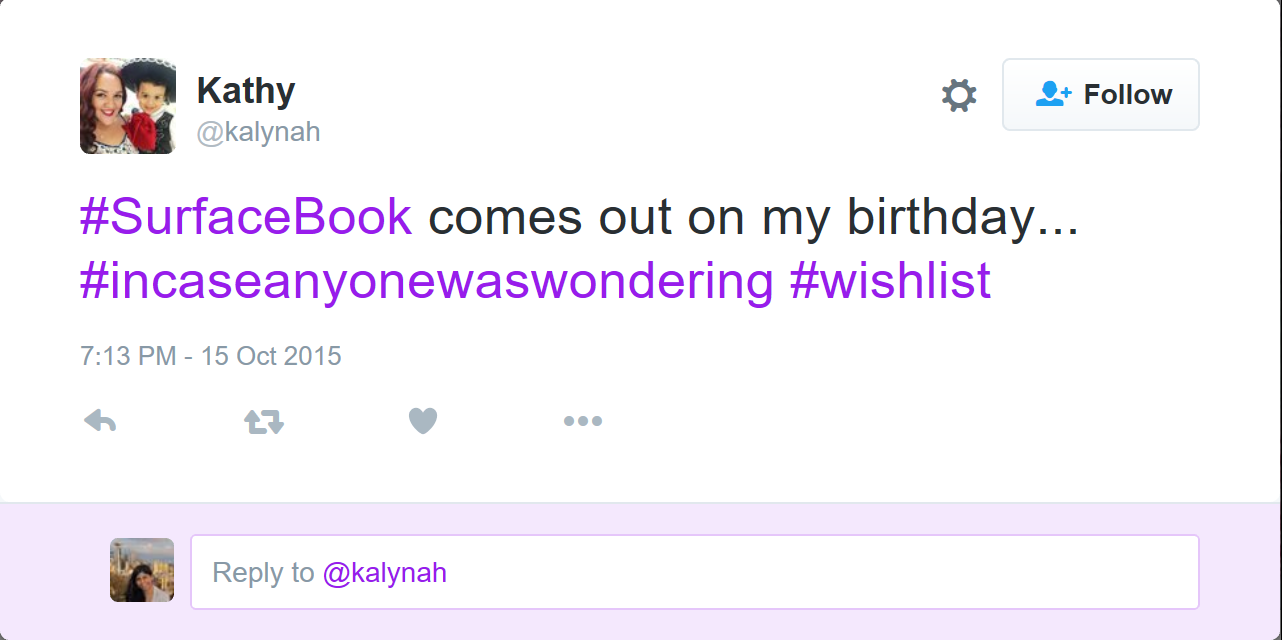1282x640 pixels.
Task: Click the small avatar beside the reply box
Action: pos(142,570)
